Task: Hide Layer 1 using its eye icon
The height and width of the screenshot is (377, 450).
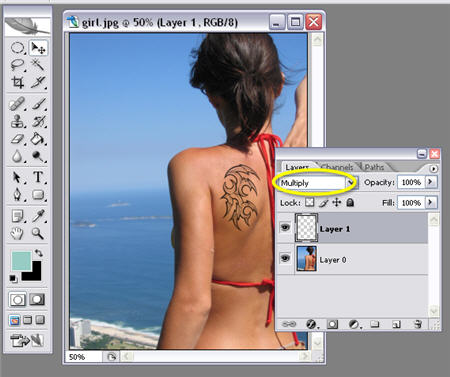Action: (x=285, y=228)
